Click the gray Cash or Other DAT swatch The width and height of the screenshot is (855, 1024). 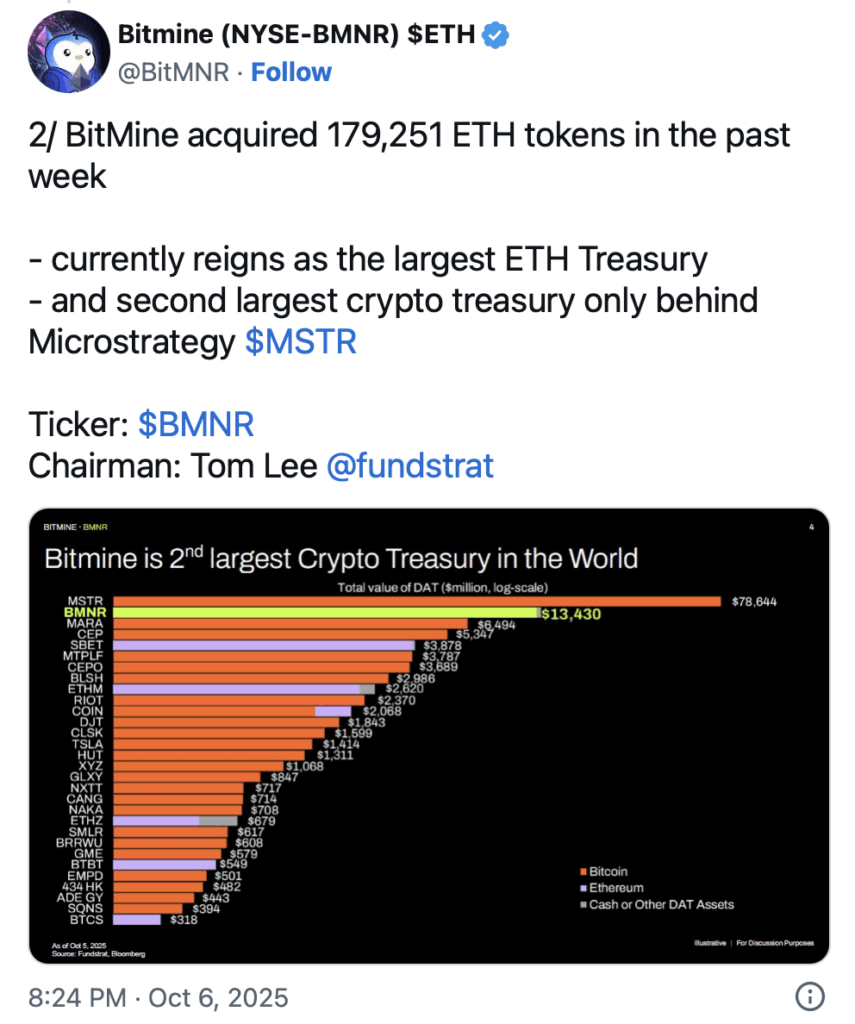[581, 904]
